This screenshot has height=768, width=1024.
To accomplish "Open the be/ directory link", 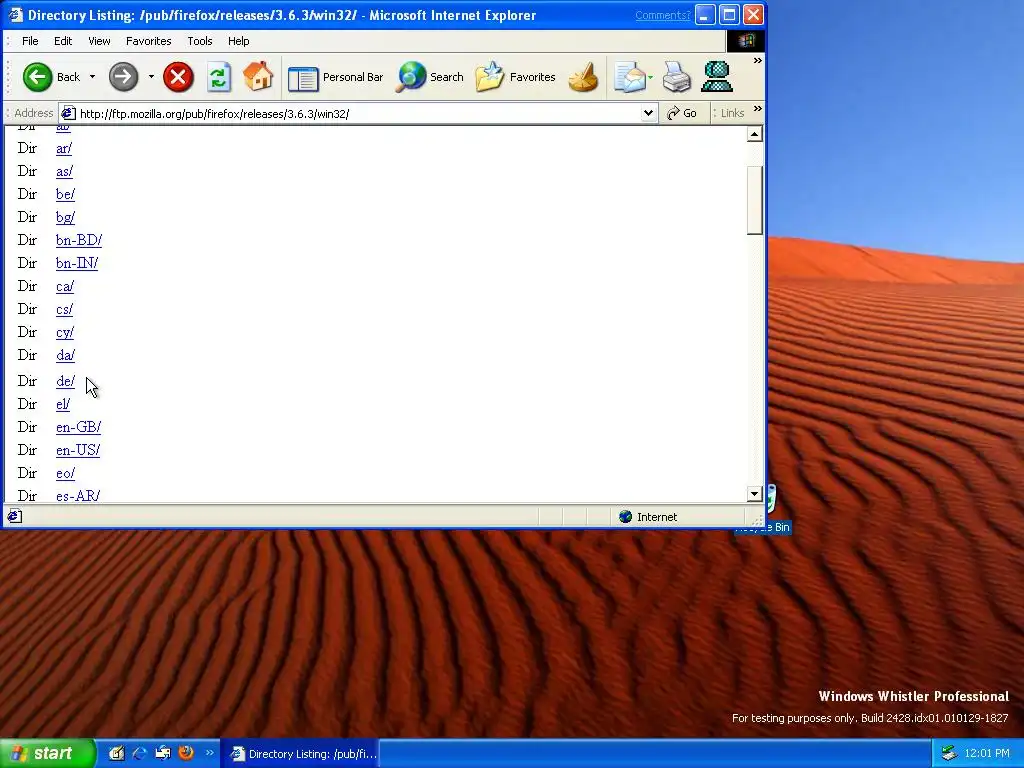I will (x=65, y=194).
